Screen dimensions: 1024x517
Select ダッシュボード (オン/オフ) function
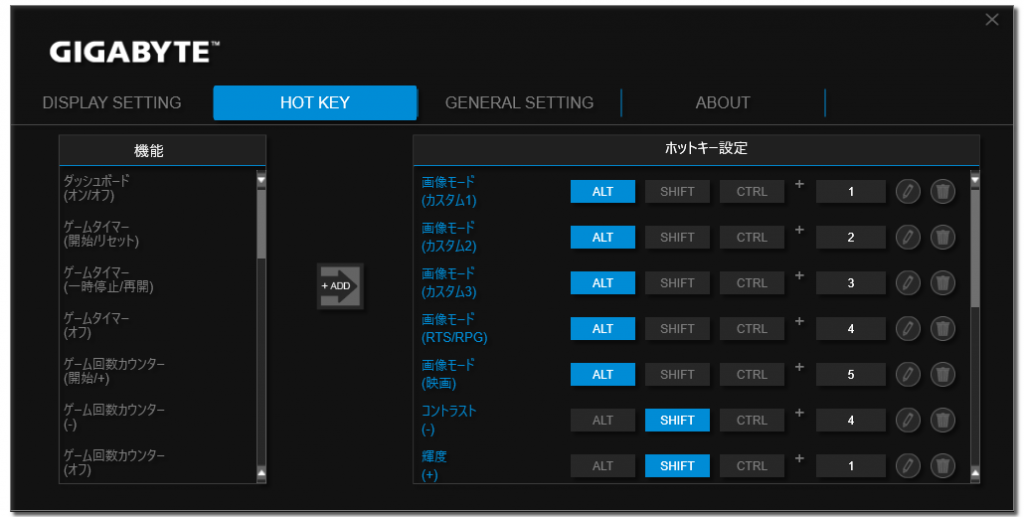coord(97,188)
